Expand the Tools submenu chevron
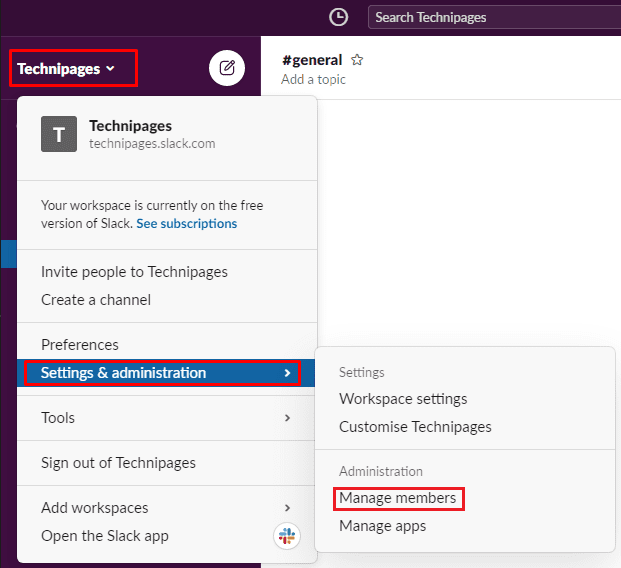This screenshot has height=568, width=621. pos(288,418)
